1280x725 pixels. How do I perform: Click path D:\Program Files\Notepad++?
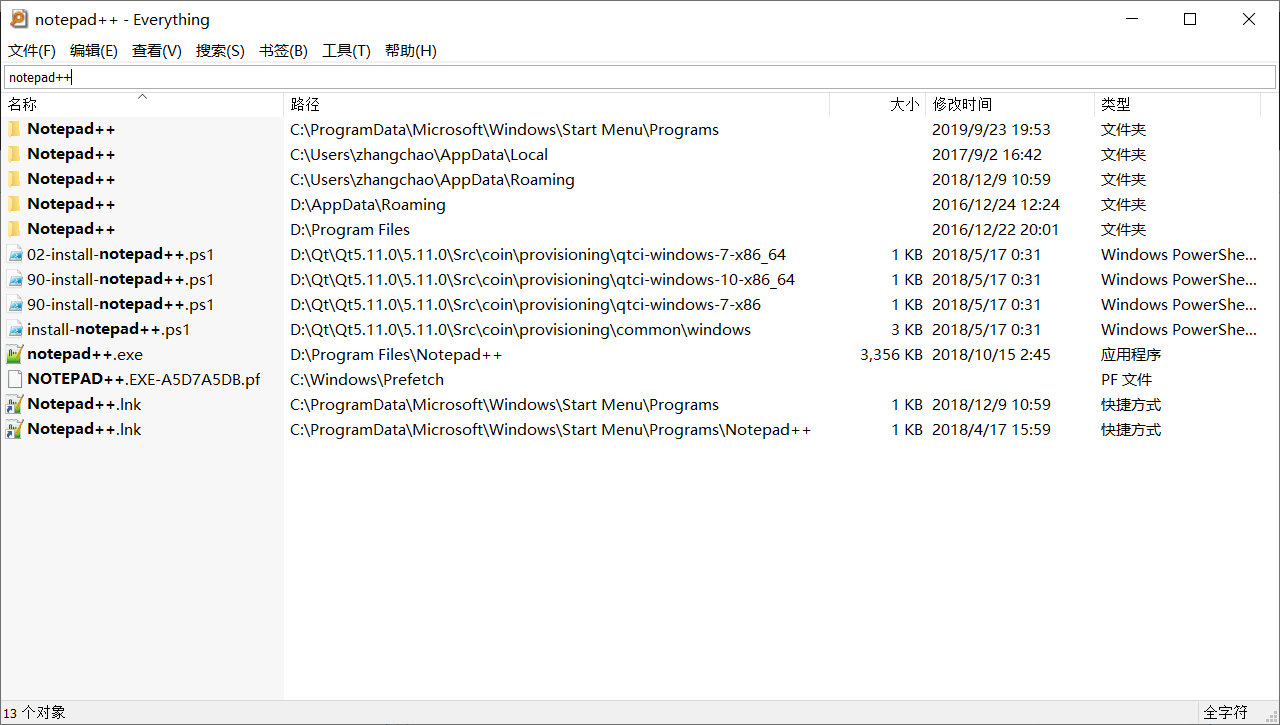pos(396,354)
